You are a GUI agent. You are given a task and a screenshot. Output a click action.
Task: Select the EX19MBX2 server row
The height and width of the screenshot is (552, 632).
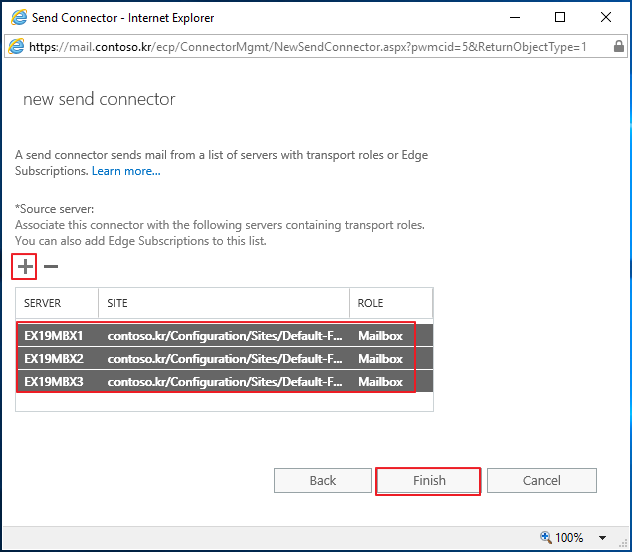coord(224,358)
